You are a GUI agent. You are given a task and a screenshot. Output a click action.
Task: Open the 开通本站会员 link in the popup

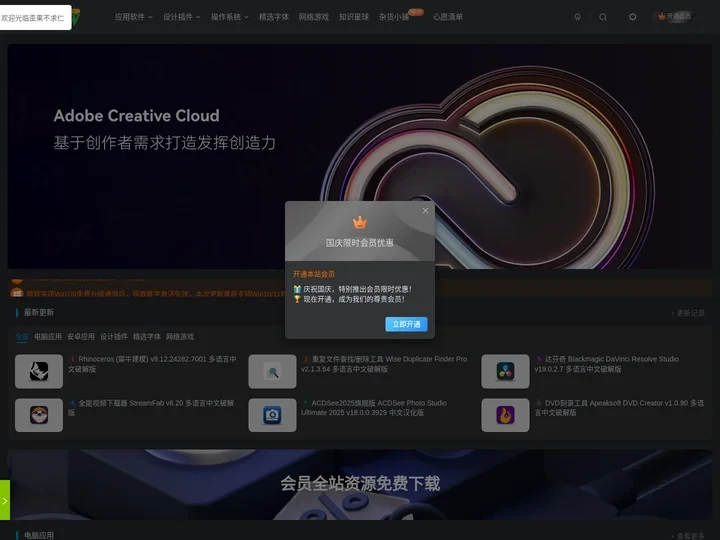point(314,274)
